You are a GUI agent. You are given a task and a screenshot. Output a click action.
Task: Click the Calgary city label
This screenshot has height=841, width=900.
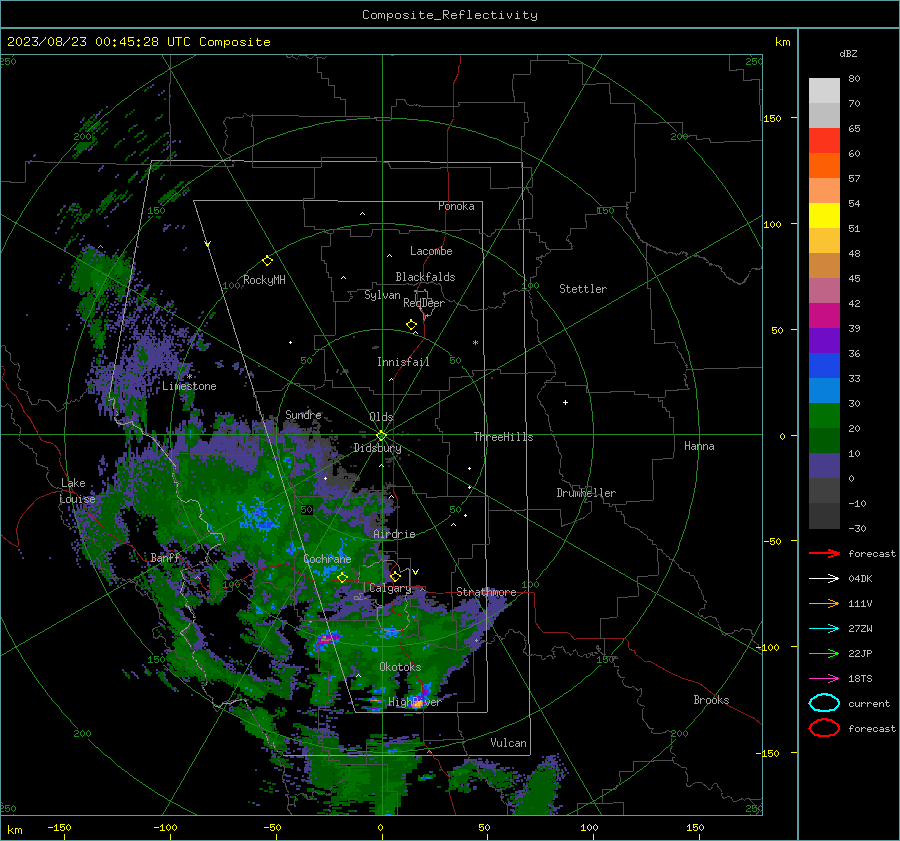(x=390, y=588)
